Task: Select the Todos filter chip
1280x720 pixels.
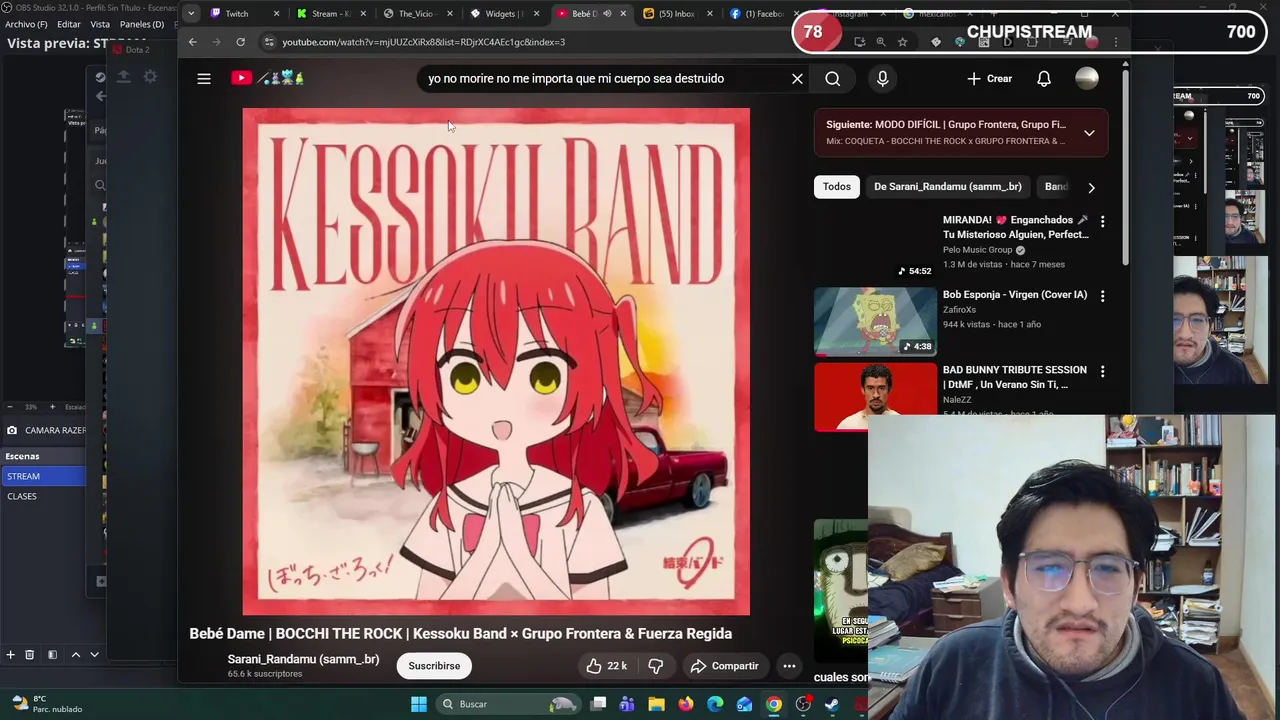Action: 837,187
